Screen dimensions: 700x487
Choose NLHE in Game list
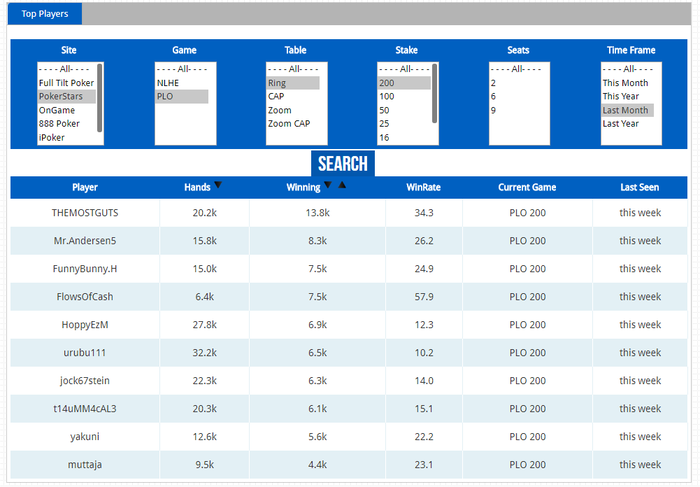(x=182, y=83)
